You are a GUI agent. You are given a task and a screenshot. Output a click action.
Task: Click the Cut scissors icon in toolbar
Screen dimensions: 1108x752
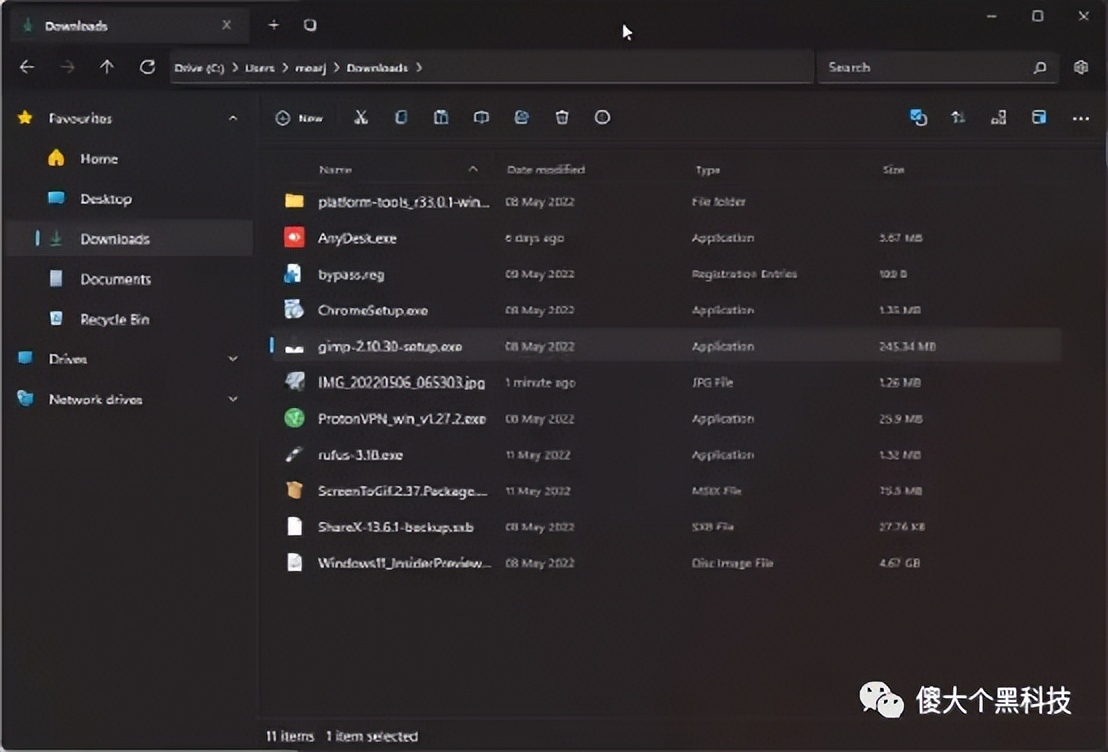tap(361, 118)
